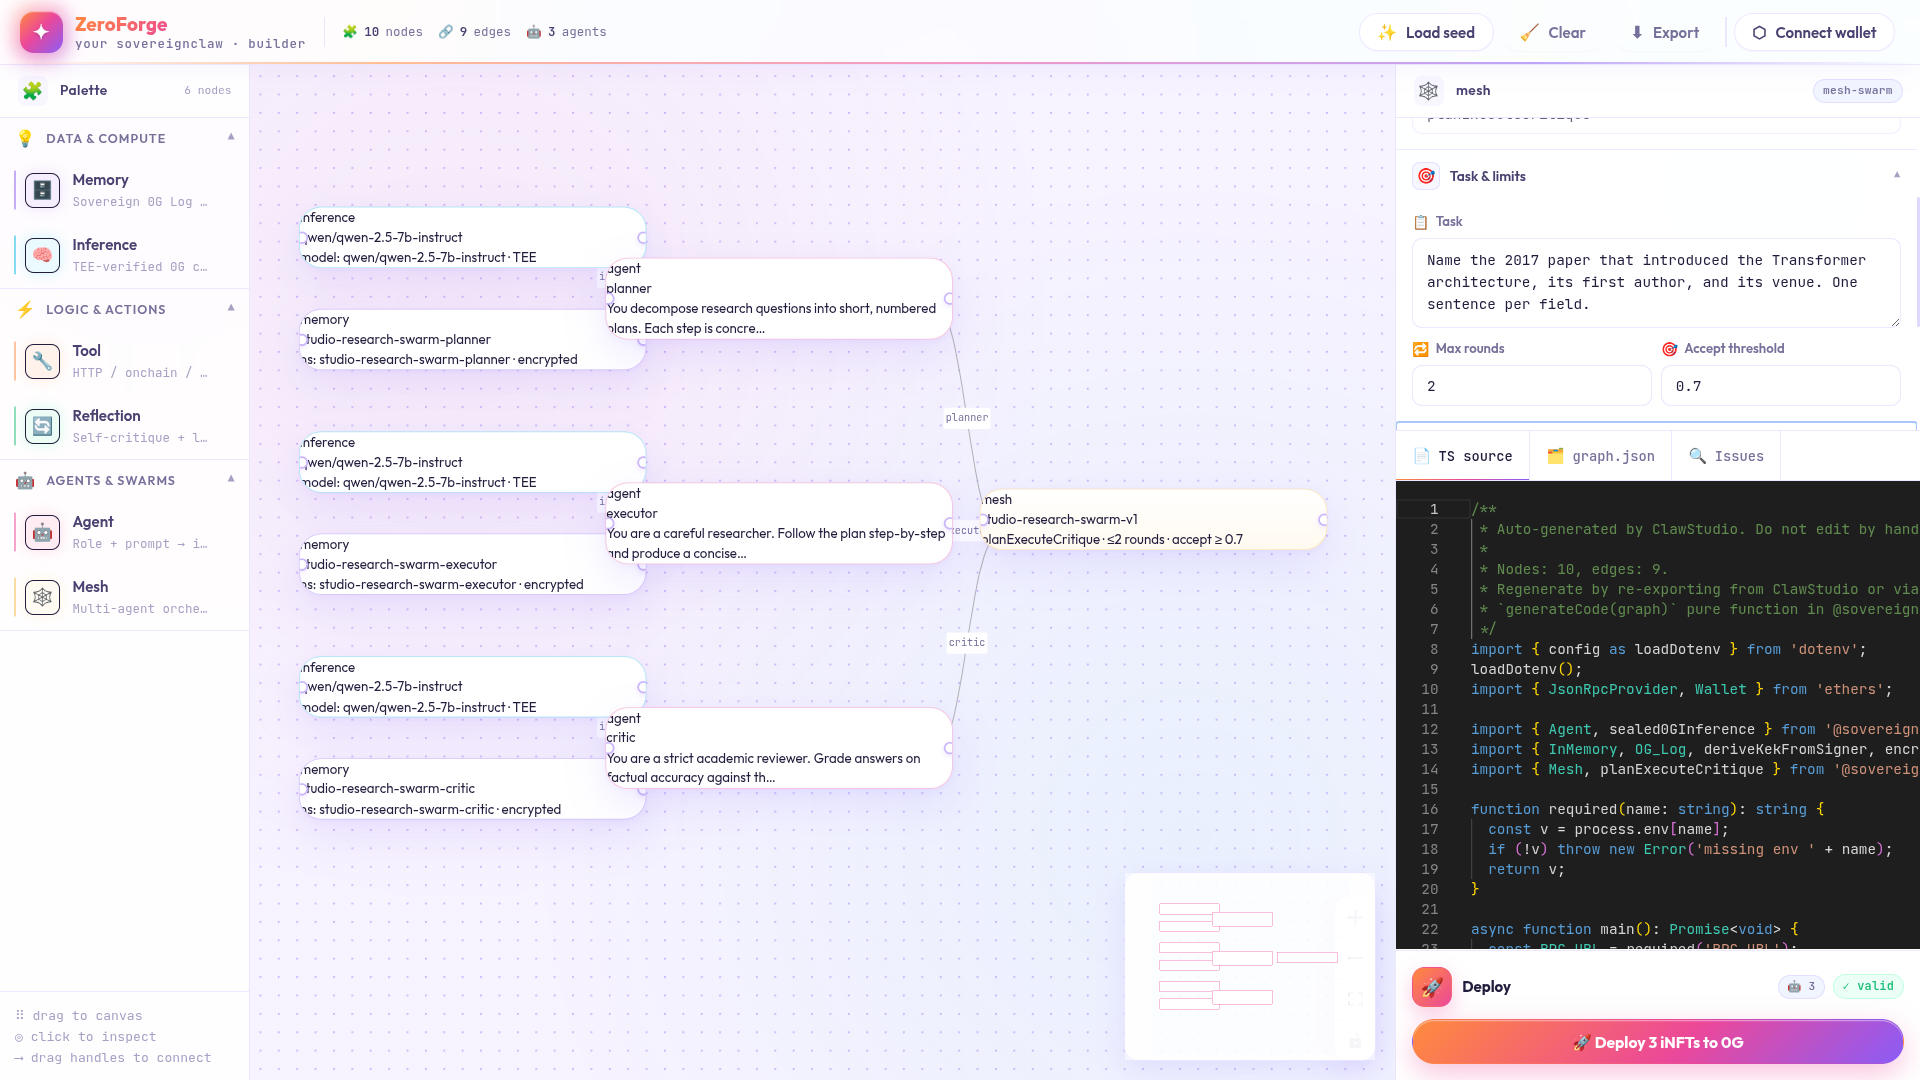This screenshot has width=1920, height=1080.
Task: Select the studio-research-swarm-v1 mesh node
Action: coord(1155,520)
